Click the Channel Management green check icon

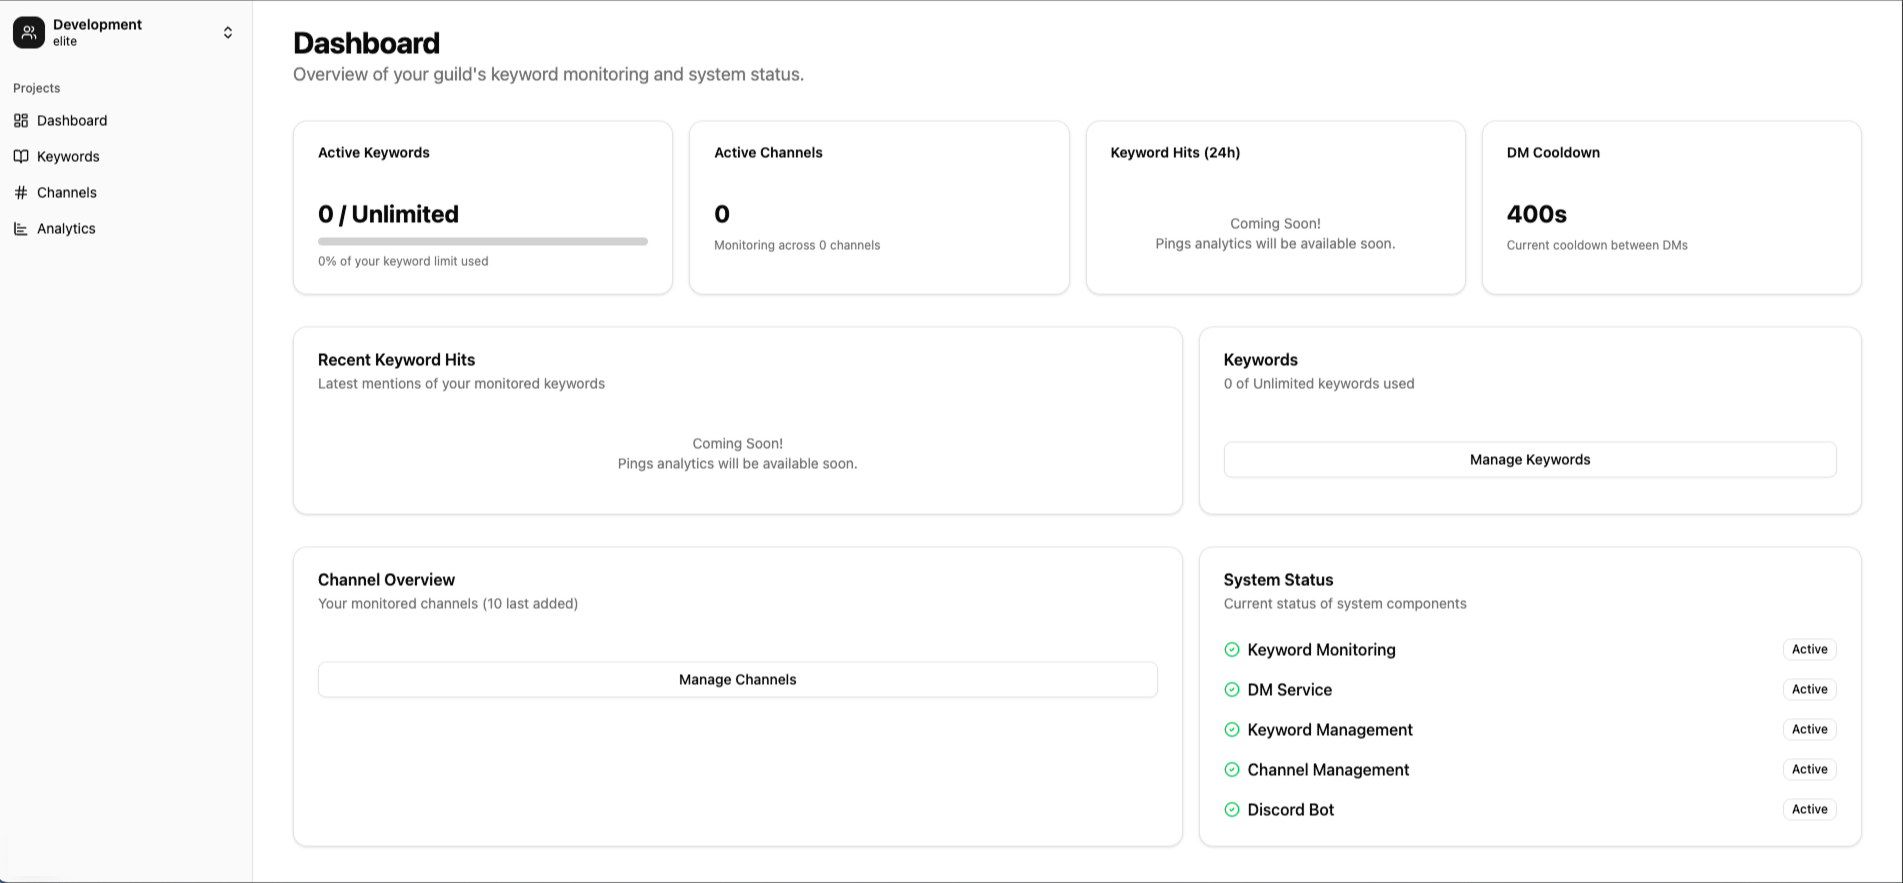pos(1232,769)
